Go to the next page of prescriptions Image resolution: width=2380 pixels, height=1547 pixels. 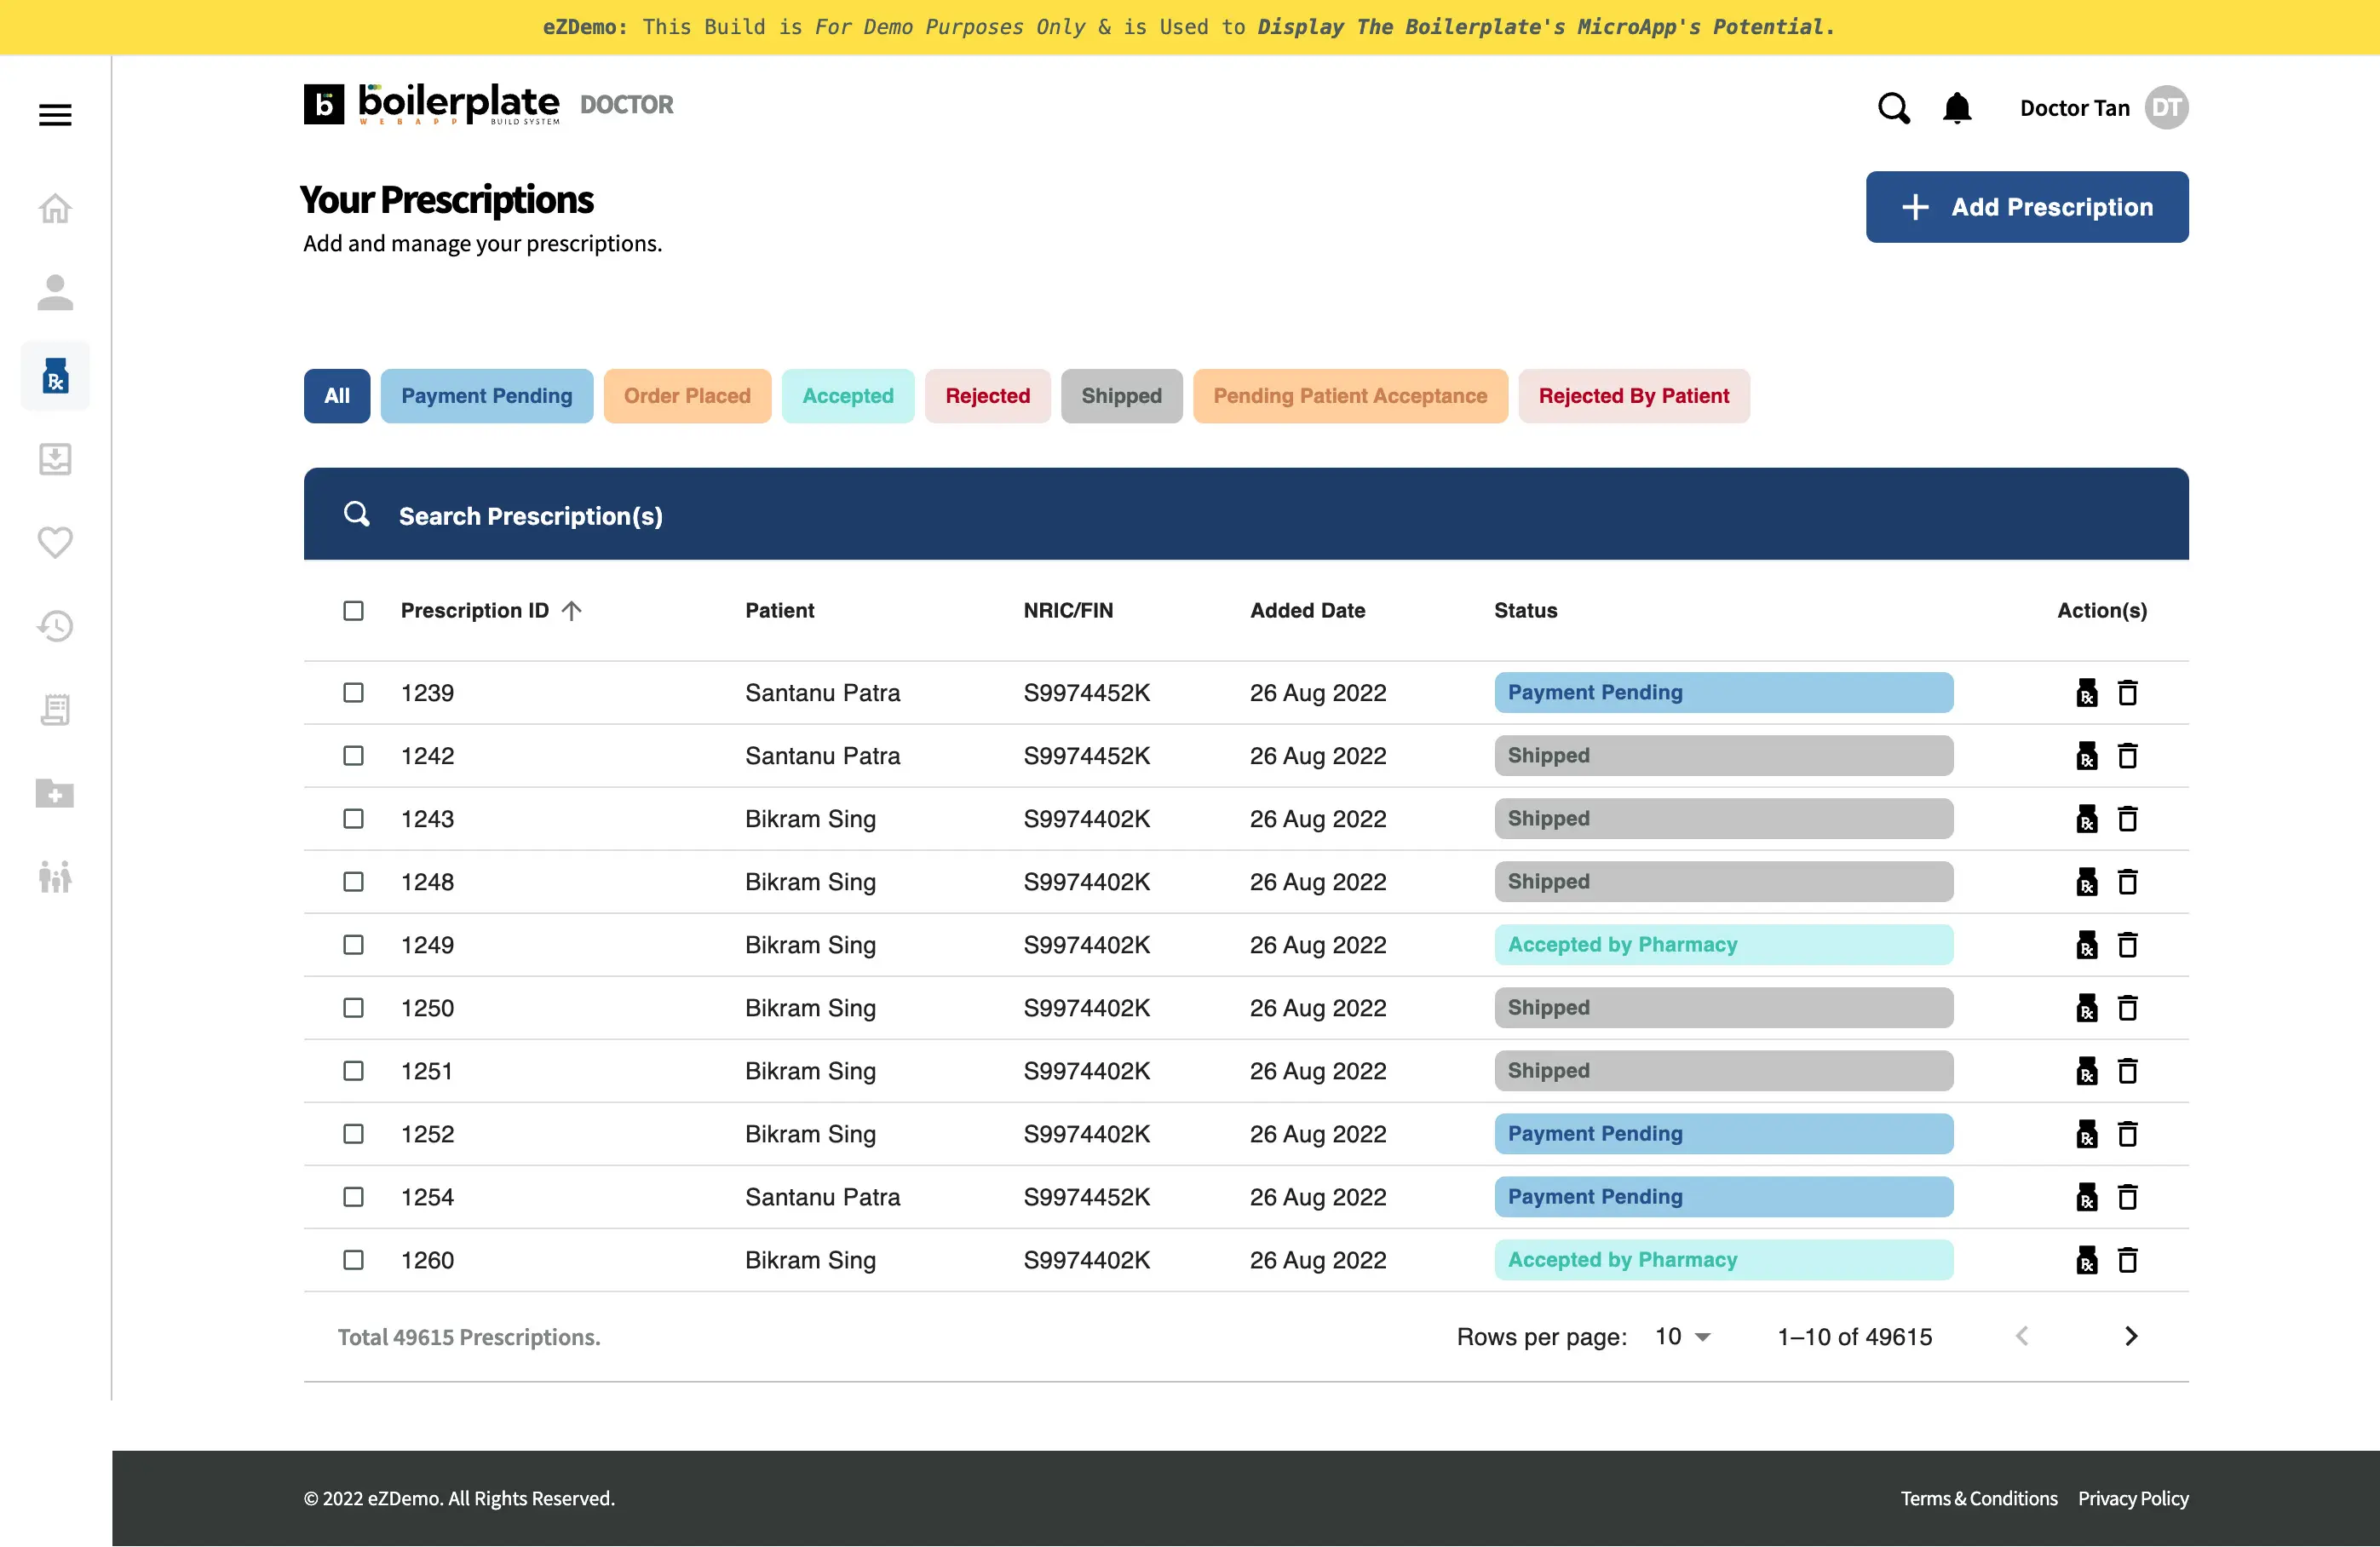tap(2130, 1336)
